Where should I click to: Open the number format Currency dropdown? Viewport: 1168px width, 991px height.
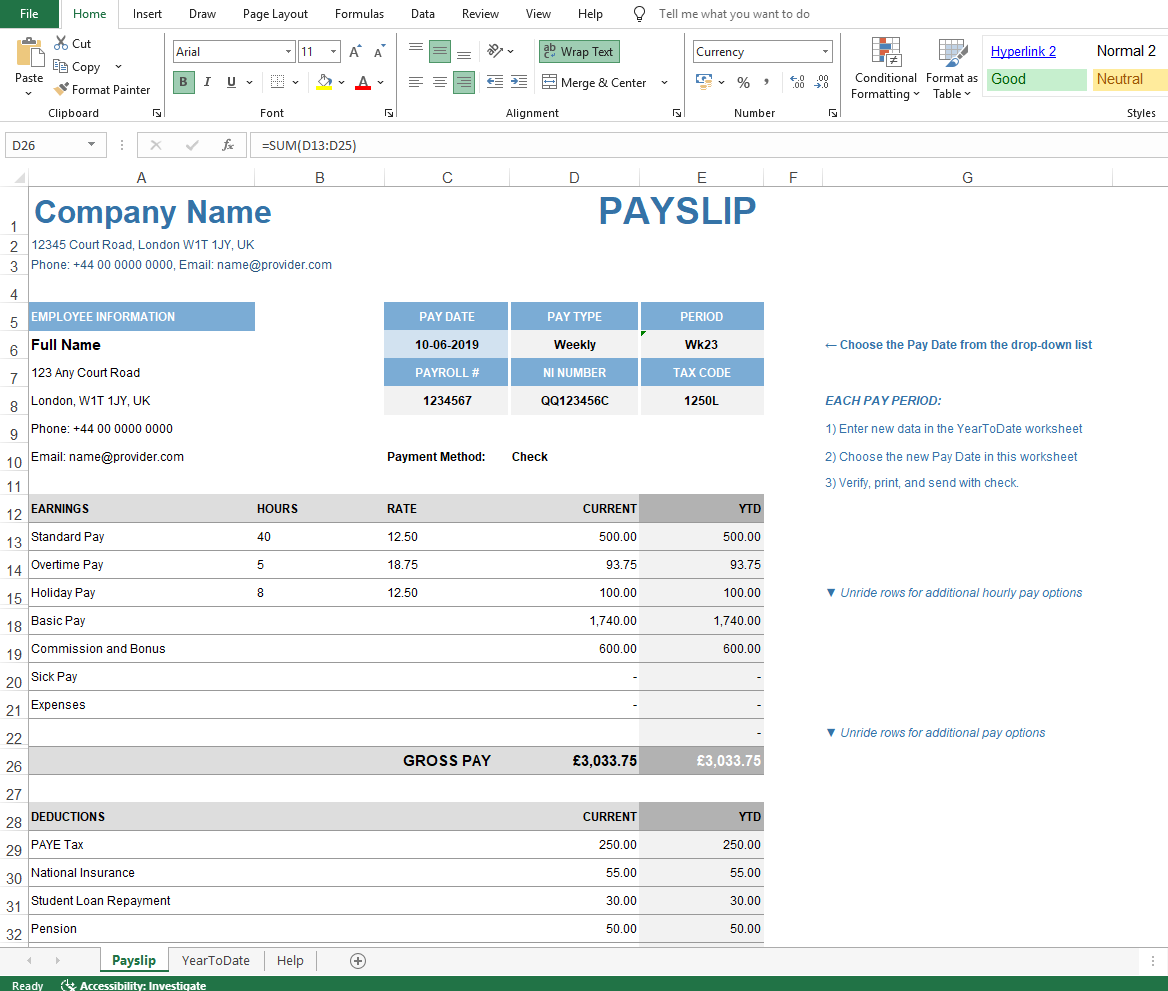(x=825, y=51)
